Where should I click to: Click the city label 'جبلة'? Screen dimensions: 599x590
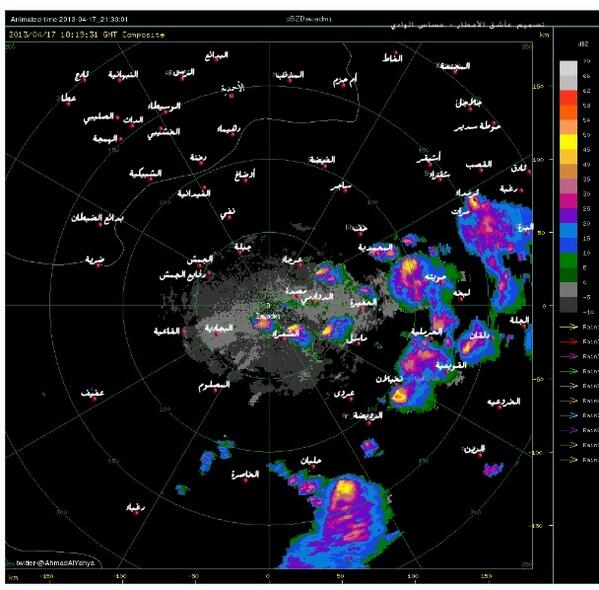pyautogui.click(x=243, y=247)
